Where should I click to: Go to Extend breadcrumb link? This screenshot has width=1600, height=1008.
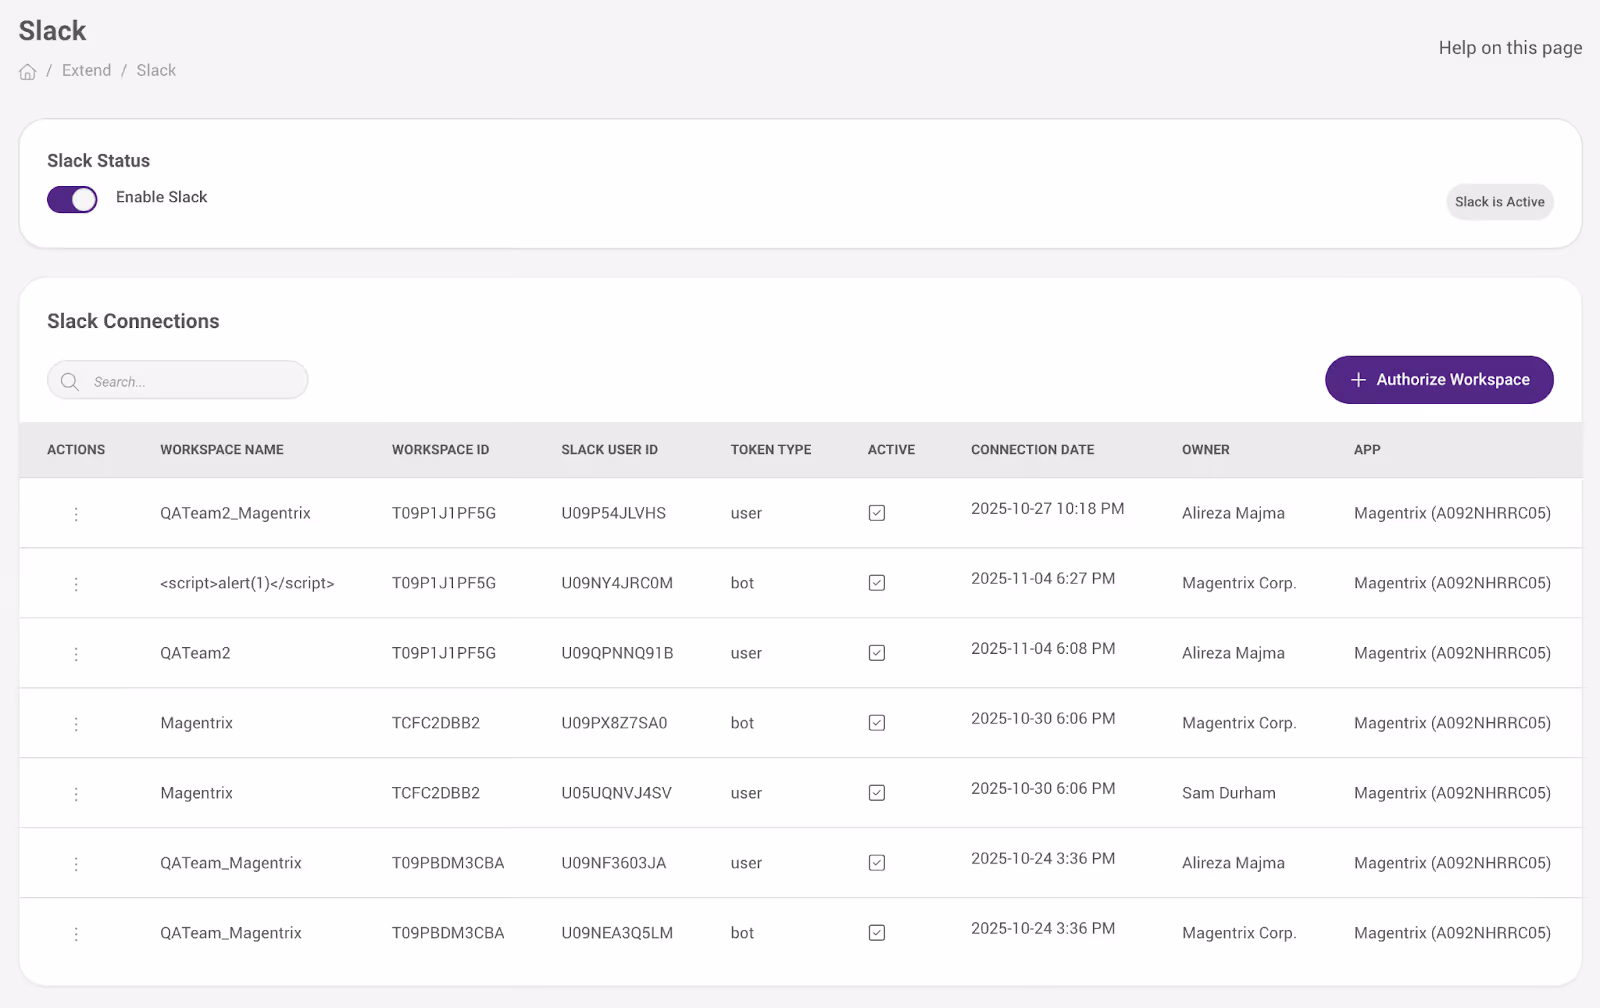[x=86, y=70]
